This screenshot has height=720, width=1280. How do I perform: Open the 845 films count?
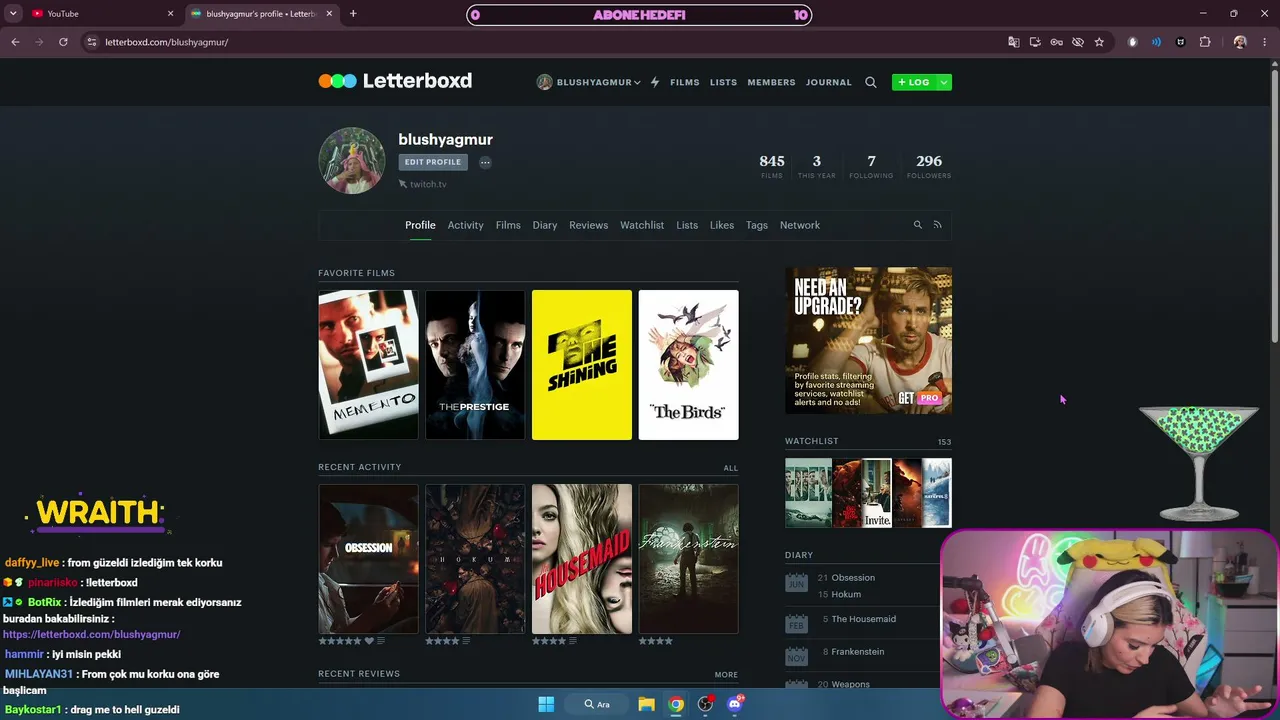tap(772, 165)
